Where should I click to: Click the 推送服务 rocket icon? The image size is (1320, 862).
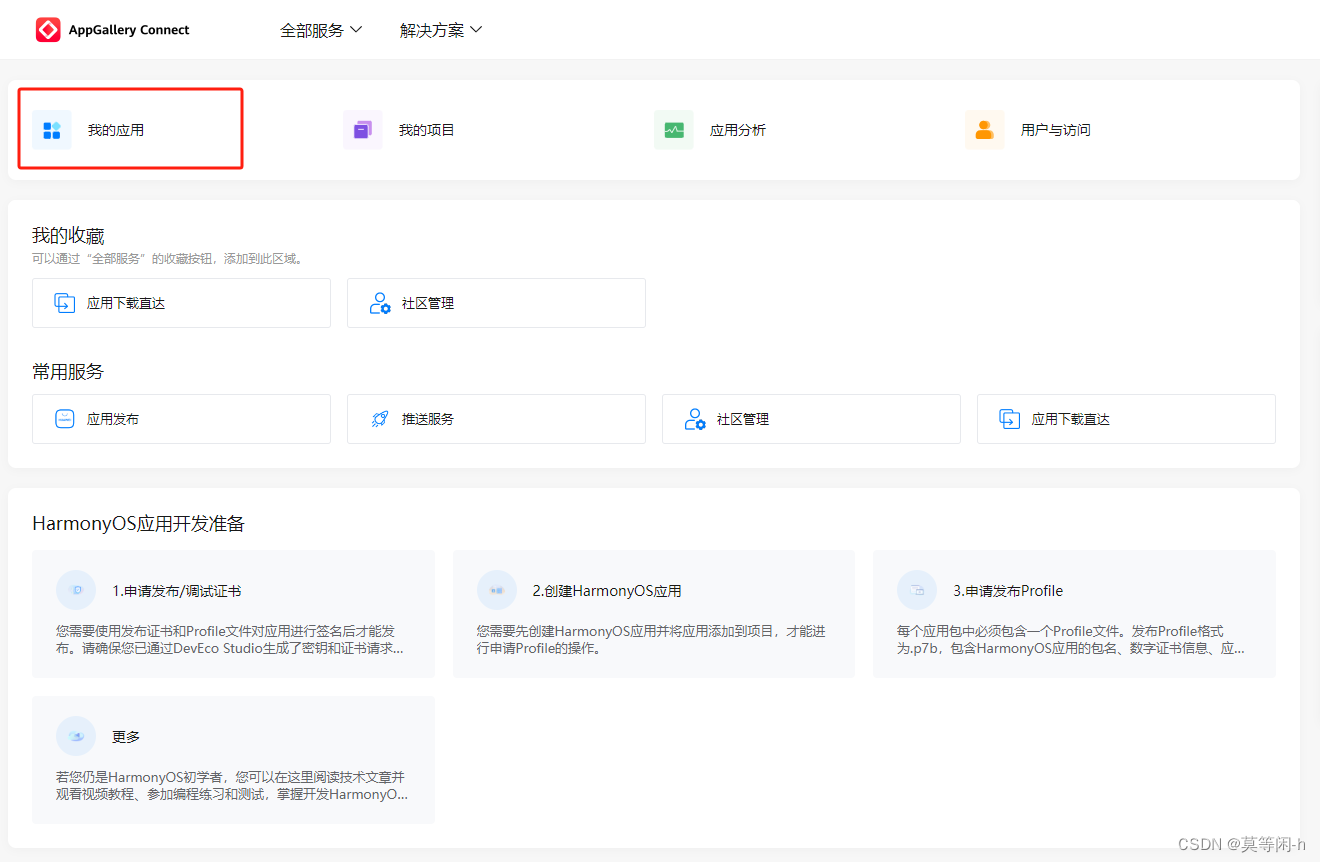click(380, 419)
